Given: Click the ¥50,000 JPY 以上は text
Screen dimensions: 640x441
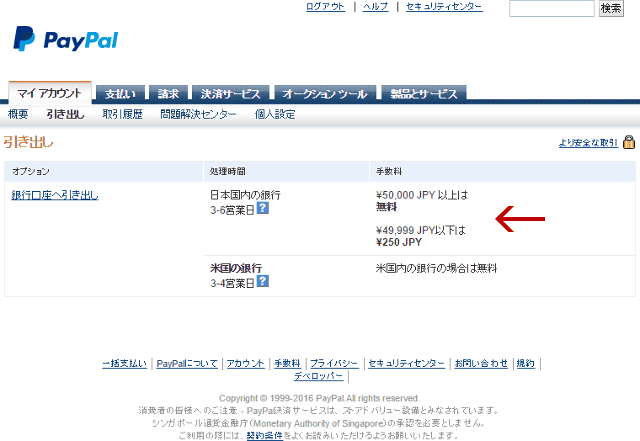Looking at the screenshot, I should coord(422,195).
